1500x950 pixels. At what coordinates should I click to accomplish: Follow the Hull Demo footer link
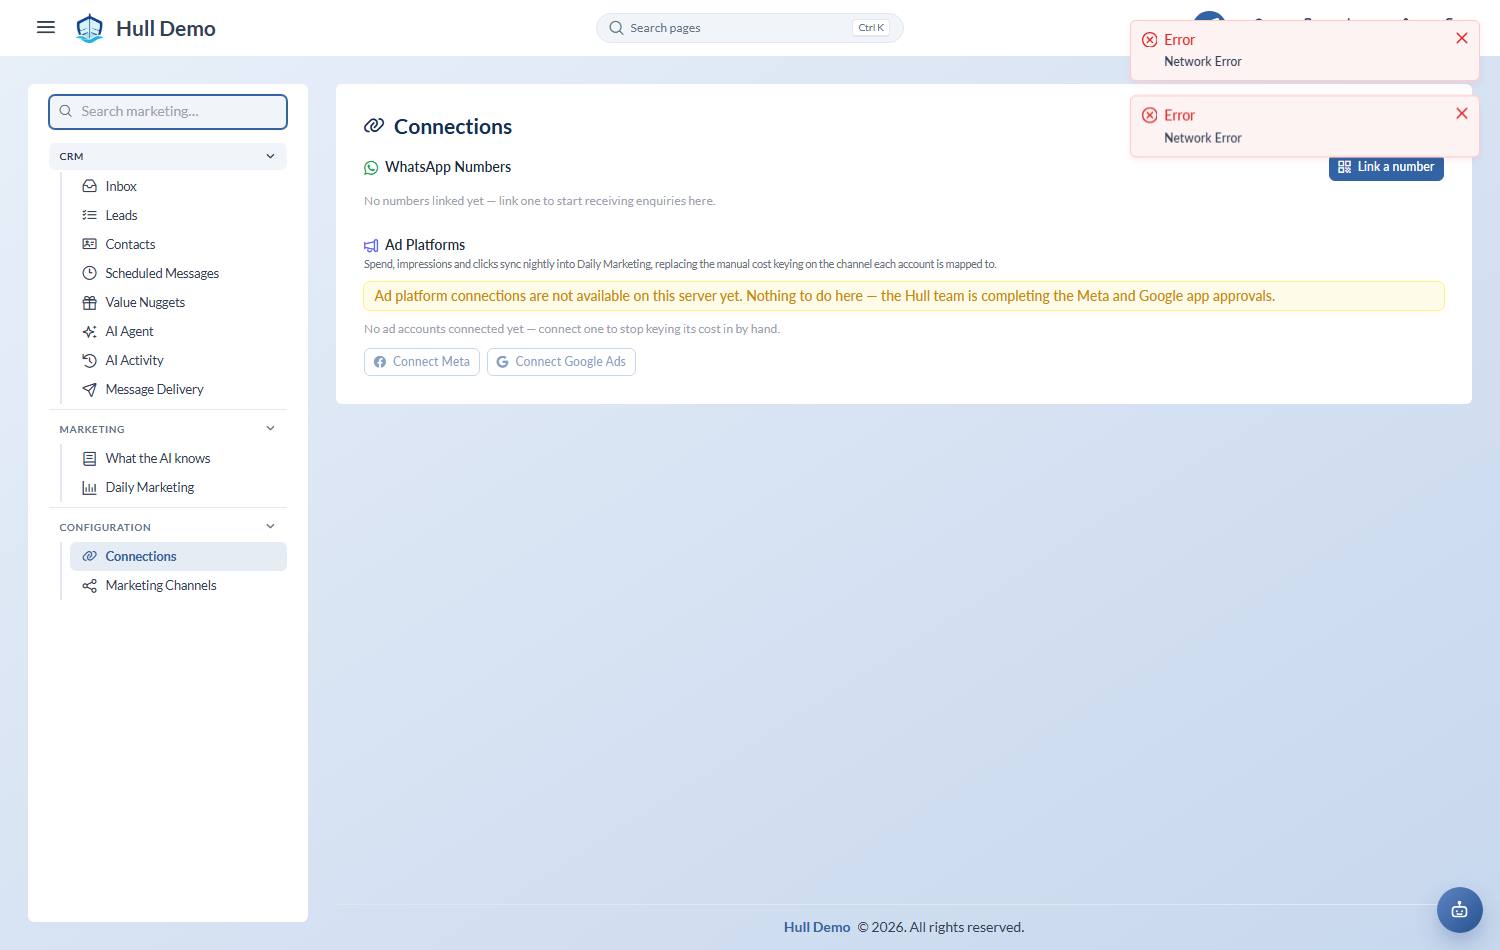pyautogui.click(x=817, y=927)
